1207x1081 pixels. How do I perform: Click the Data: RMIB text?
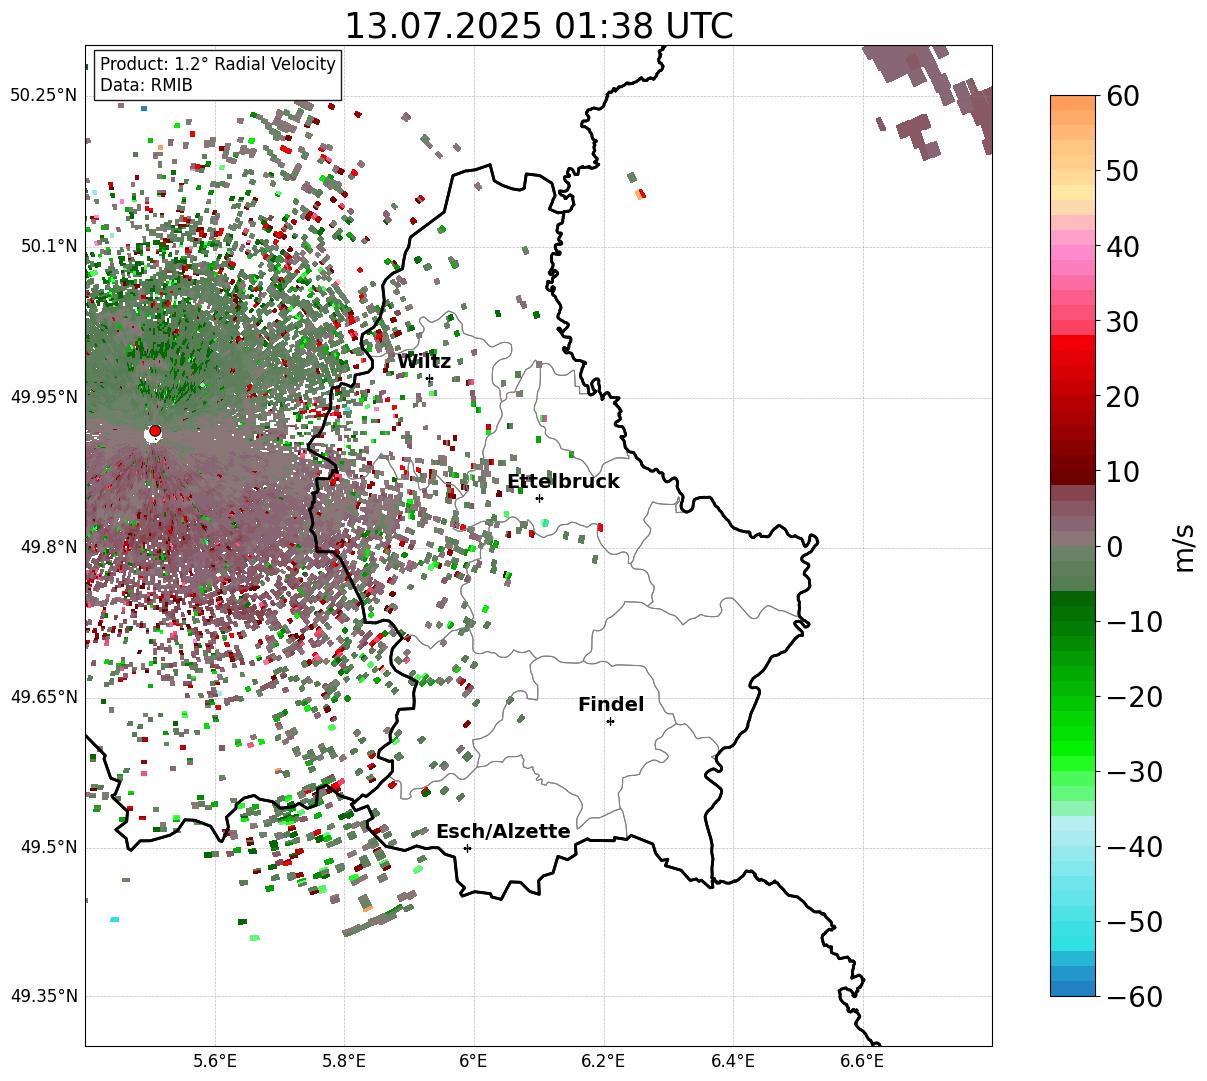(x=146, y=86)
